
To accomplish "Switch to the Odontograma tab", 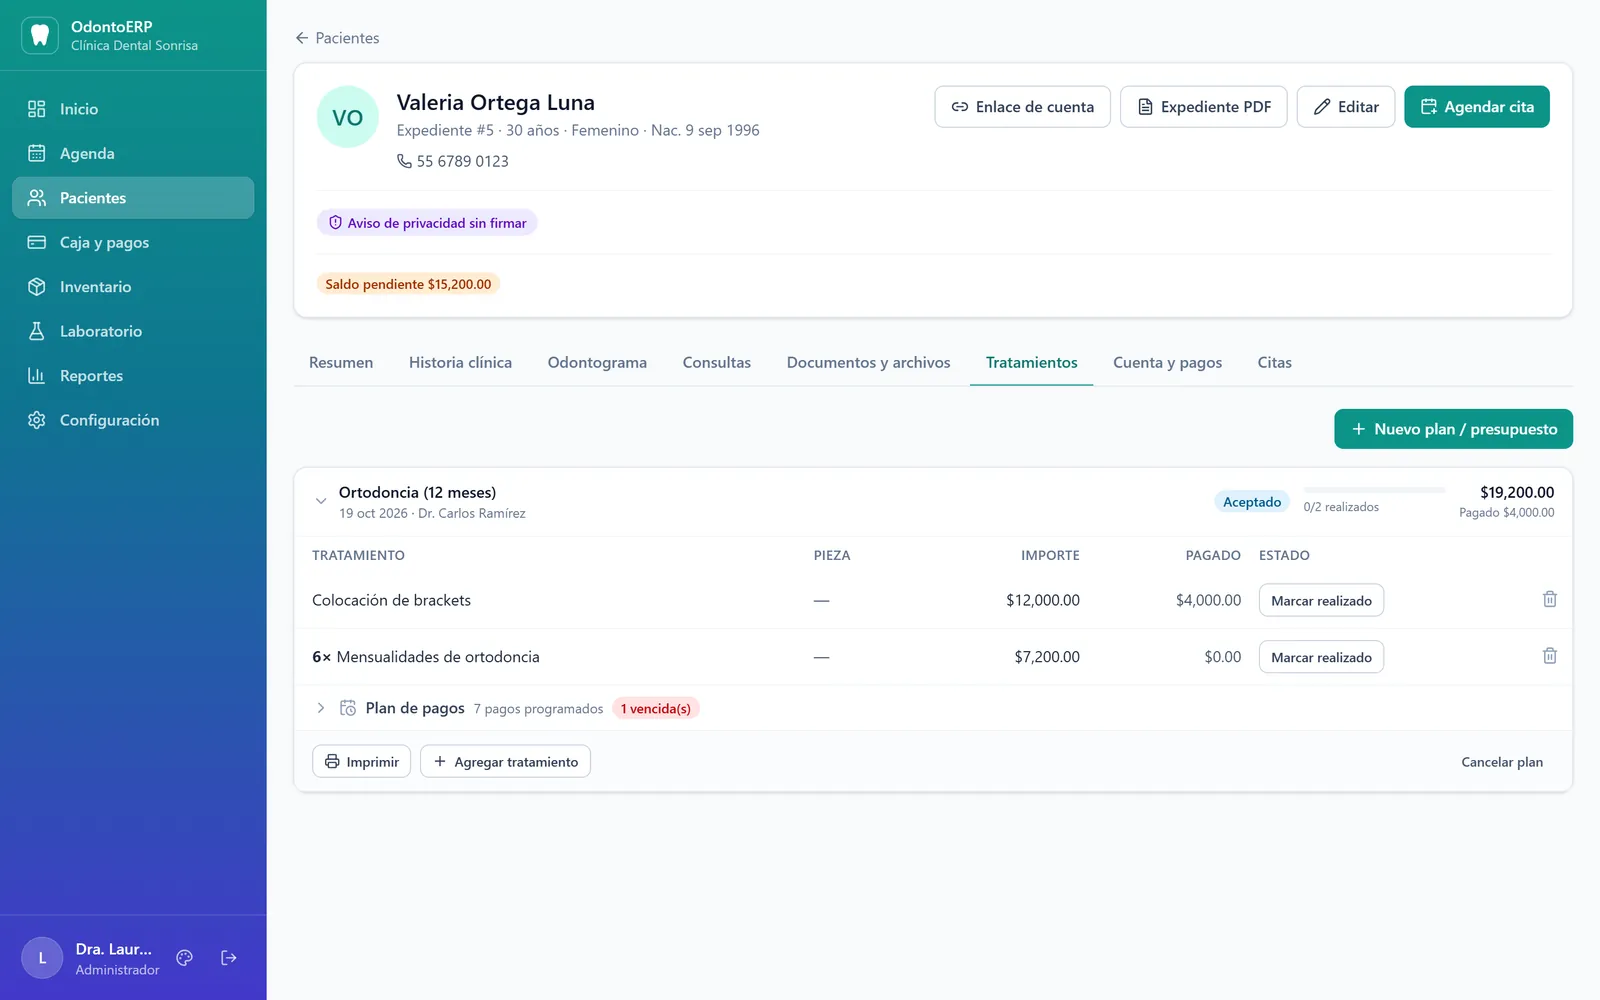I will coord(597,362).
